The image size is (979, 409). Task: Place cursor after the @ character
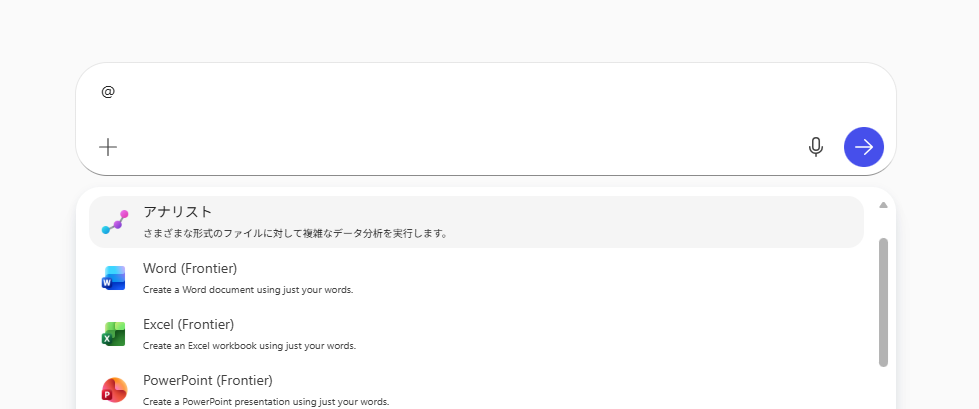pyautogui.click(x=117, y=92)
